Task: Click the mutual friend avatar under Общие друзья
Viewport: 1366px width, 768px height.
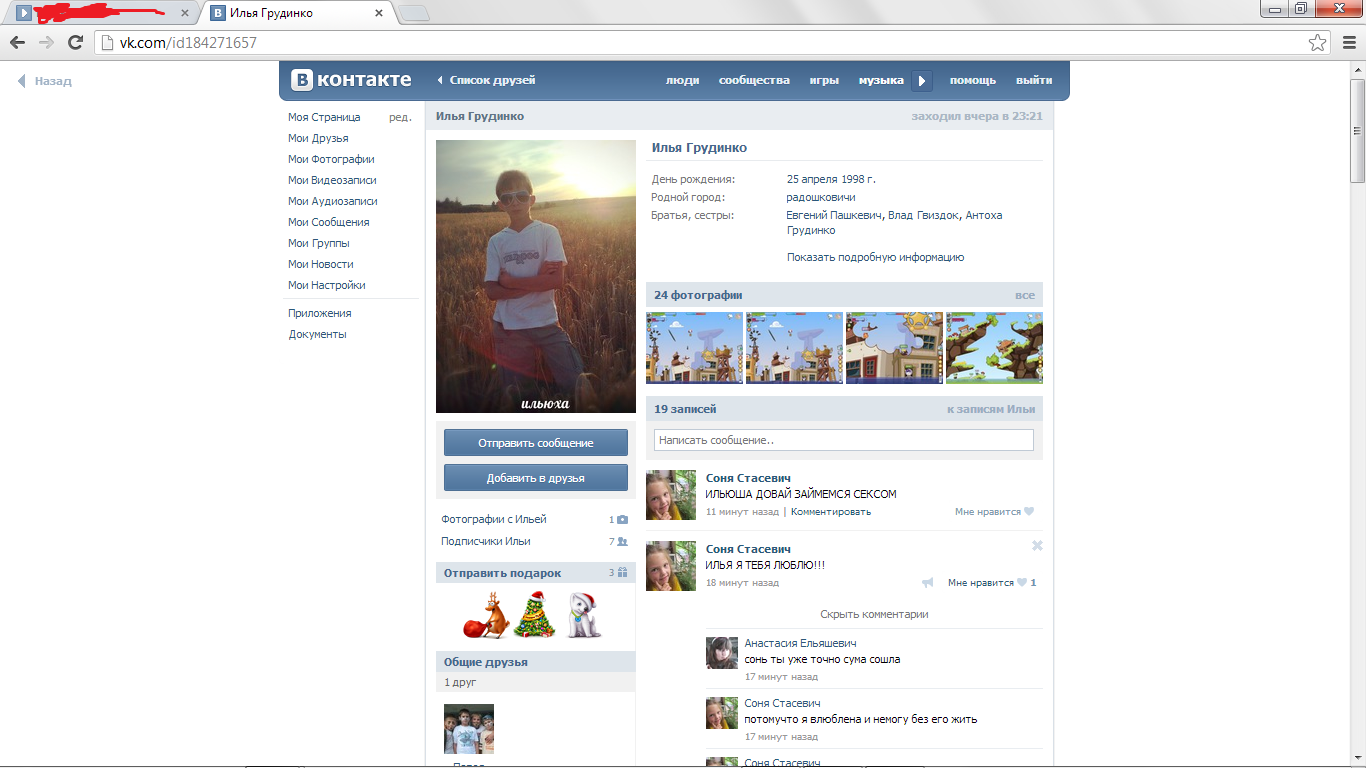Action: pyautogui.click(x=469, y=729)
